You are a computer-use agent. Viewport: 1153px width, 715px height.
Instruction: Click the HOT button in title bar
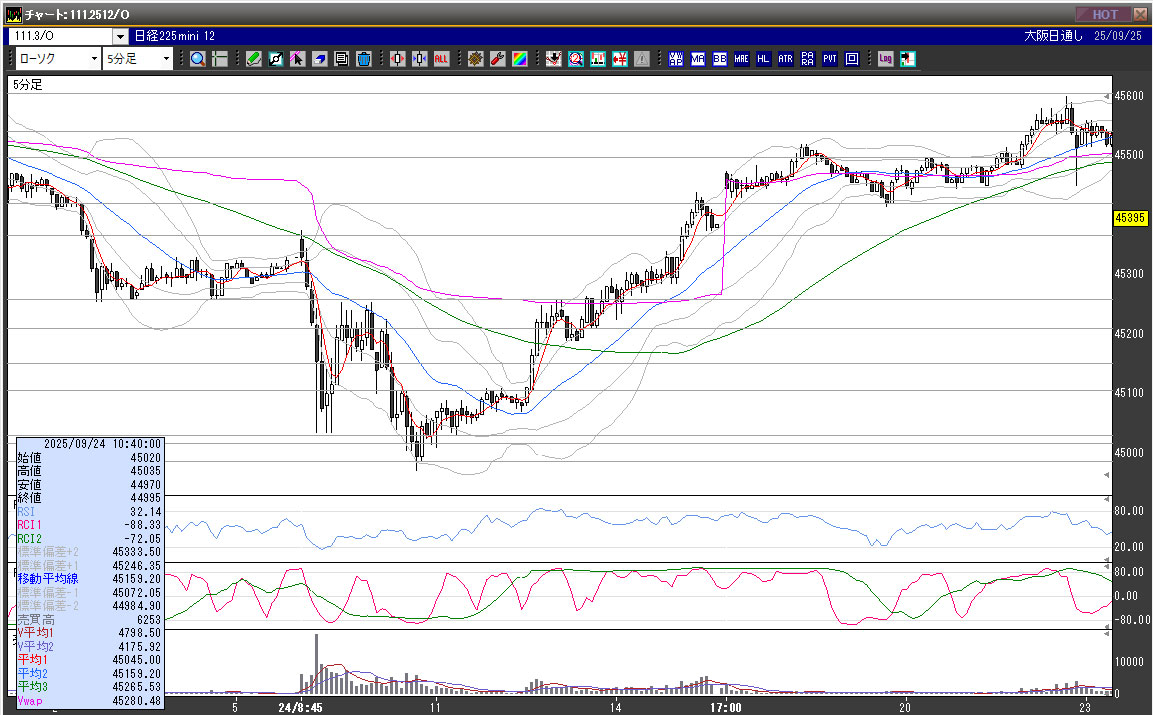[1104, 14]
